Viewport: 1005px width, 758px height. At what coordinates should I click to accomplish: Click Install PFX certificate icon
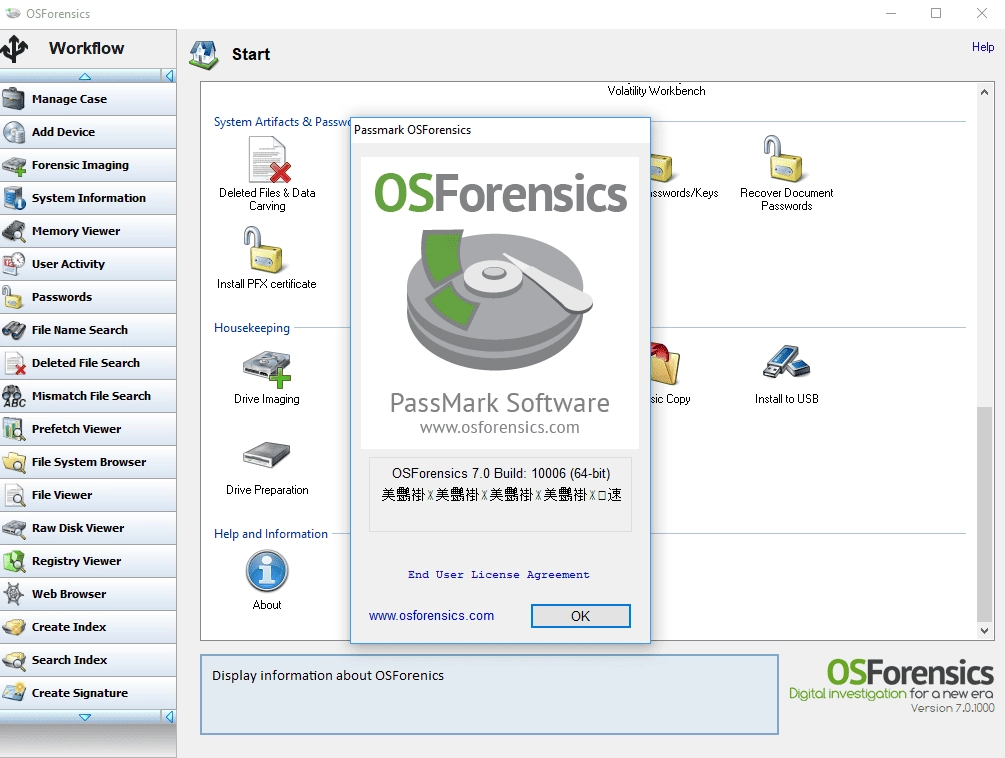[263, 250]
